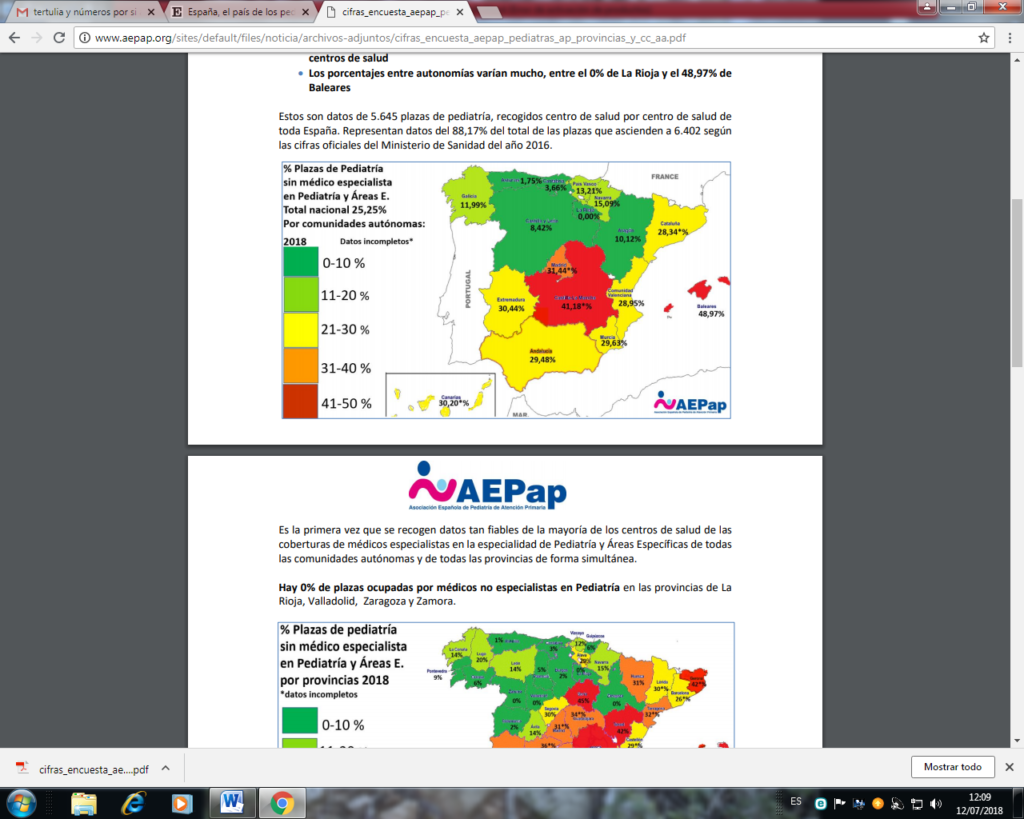Reload the current PDF page
1024x819 pixels.
61,38
